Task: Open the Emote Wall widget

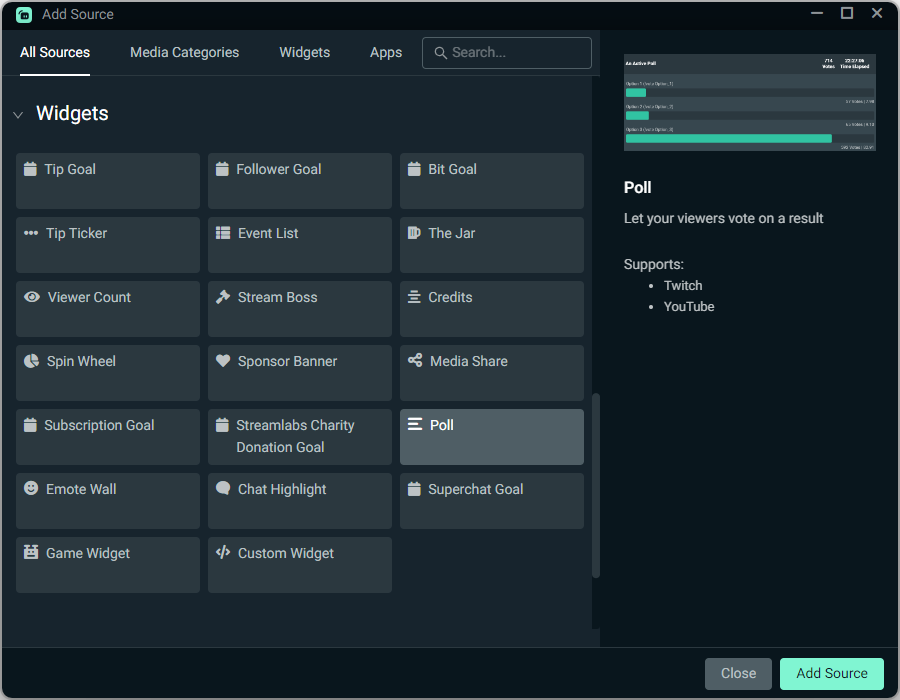Action: coord(107,501)
